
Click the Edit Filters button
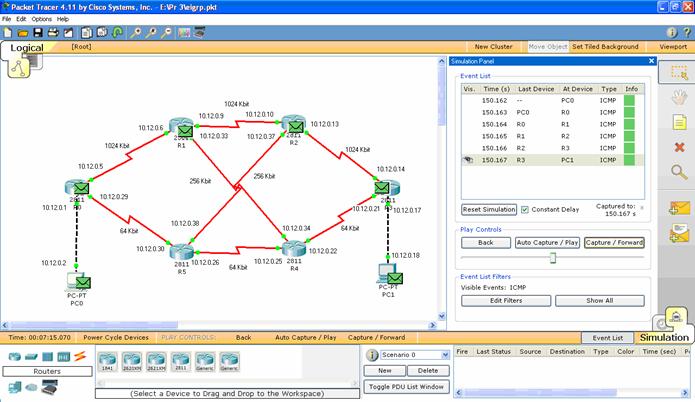pos(507,300)
